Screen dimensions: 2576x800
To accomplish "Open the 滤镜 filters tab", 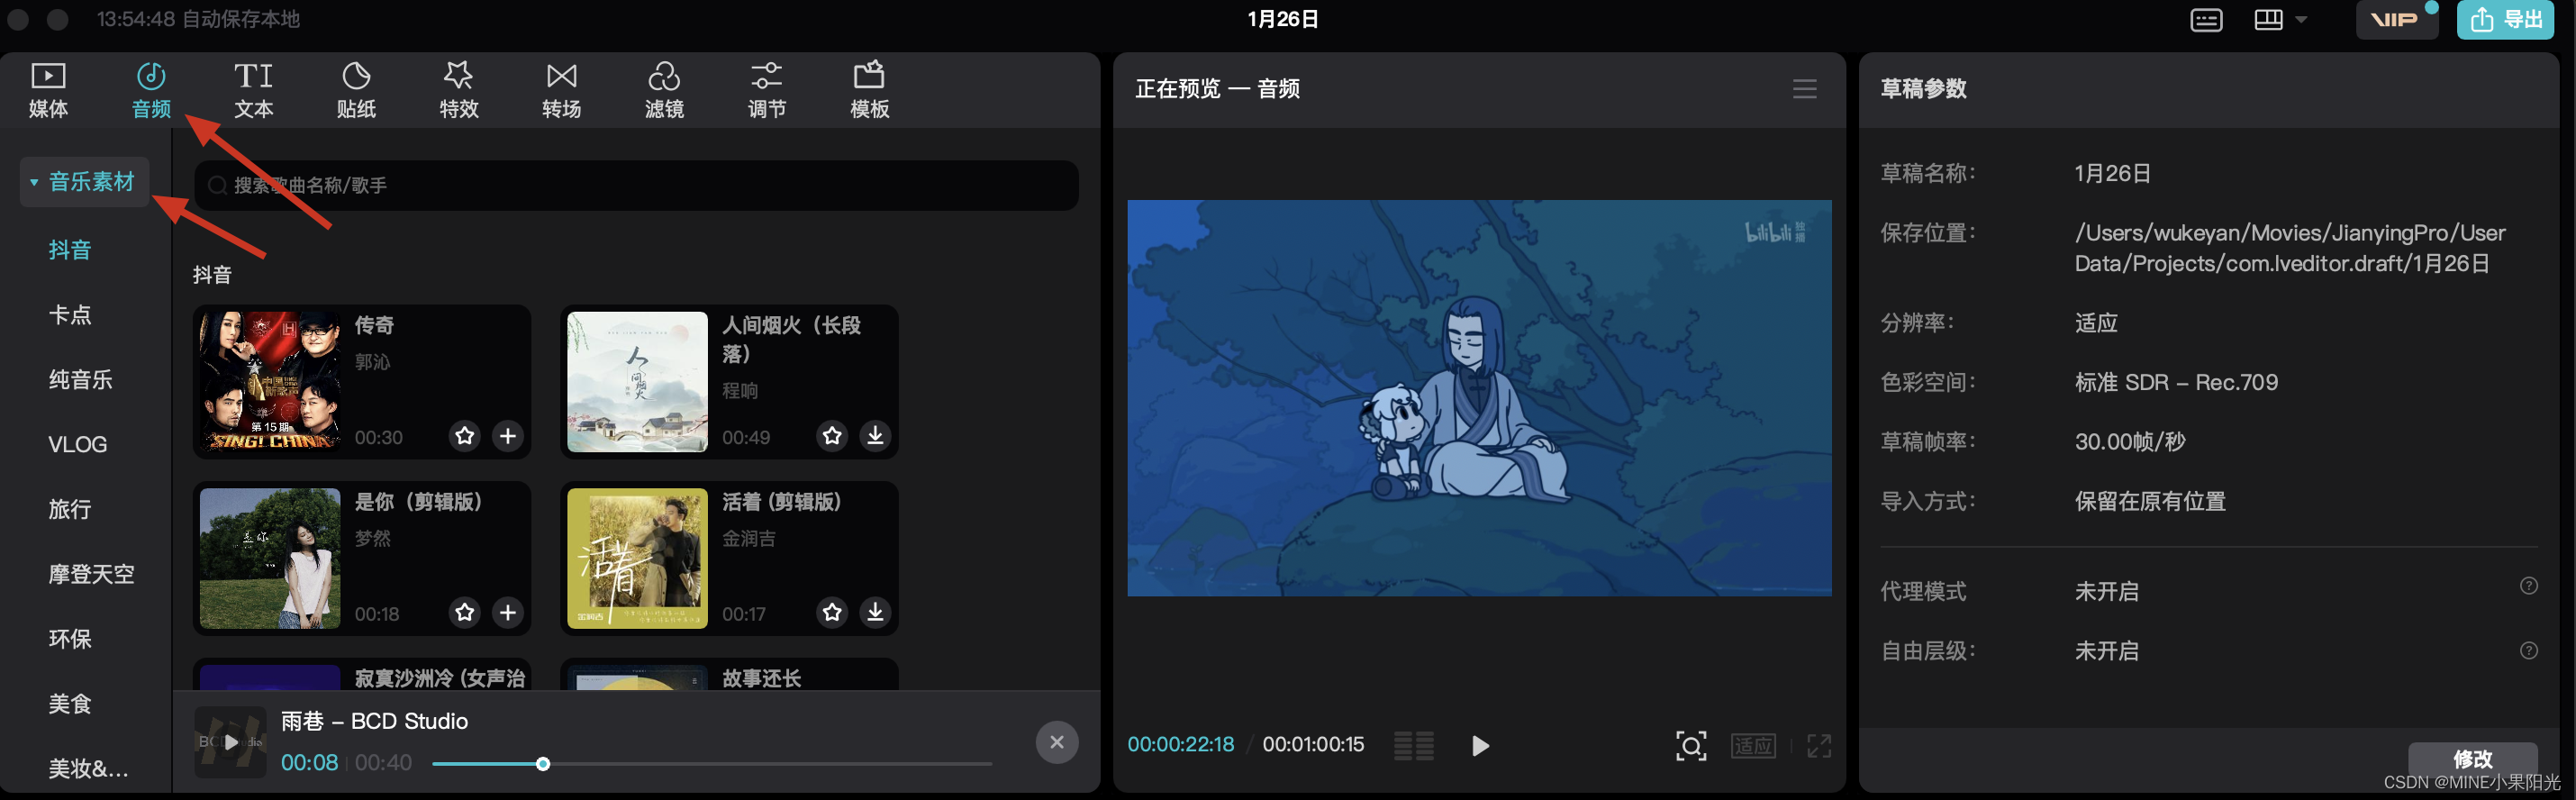I will point(664,90).
